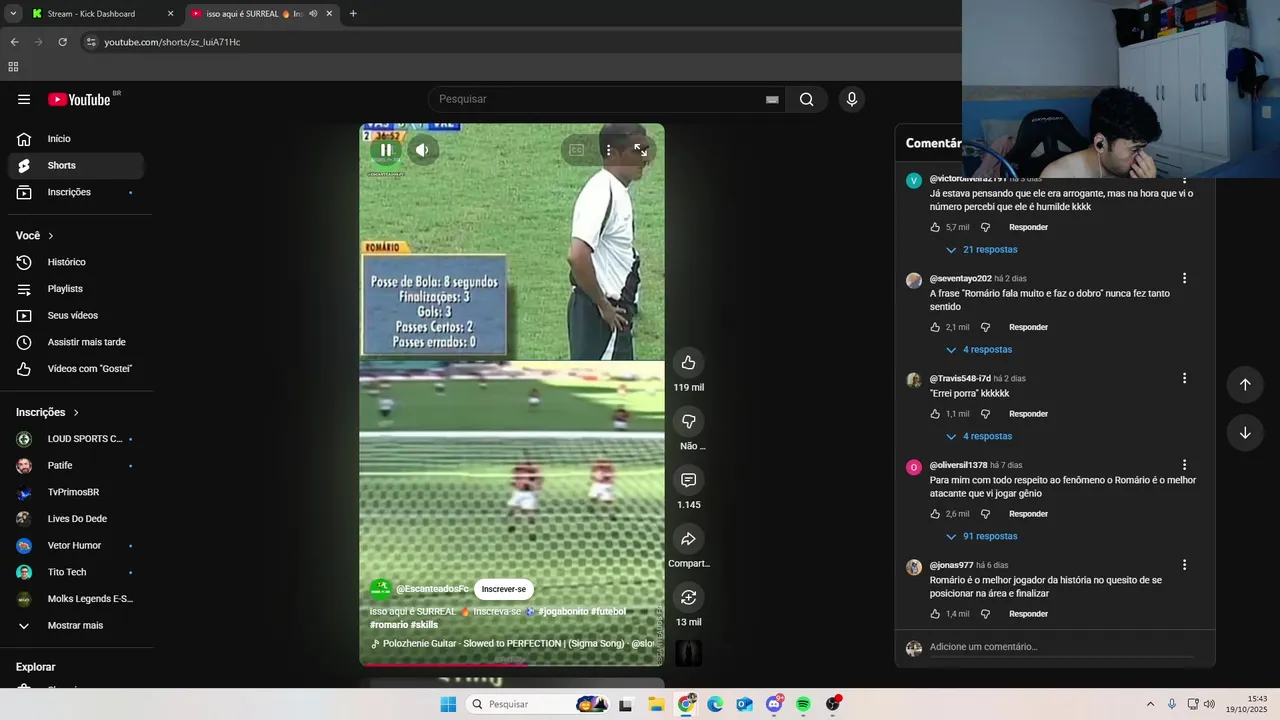Open Histórico in the sidebar
The image size is (1280, 720).
click(76, 262)
